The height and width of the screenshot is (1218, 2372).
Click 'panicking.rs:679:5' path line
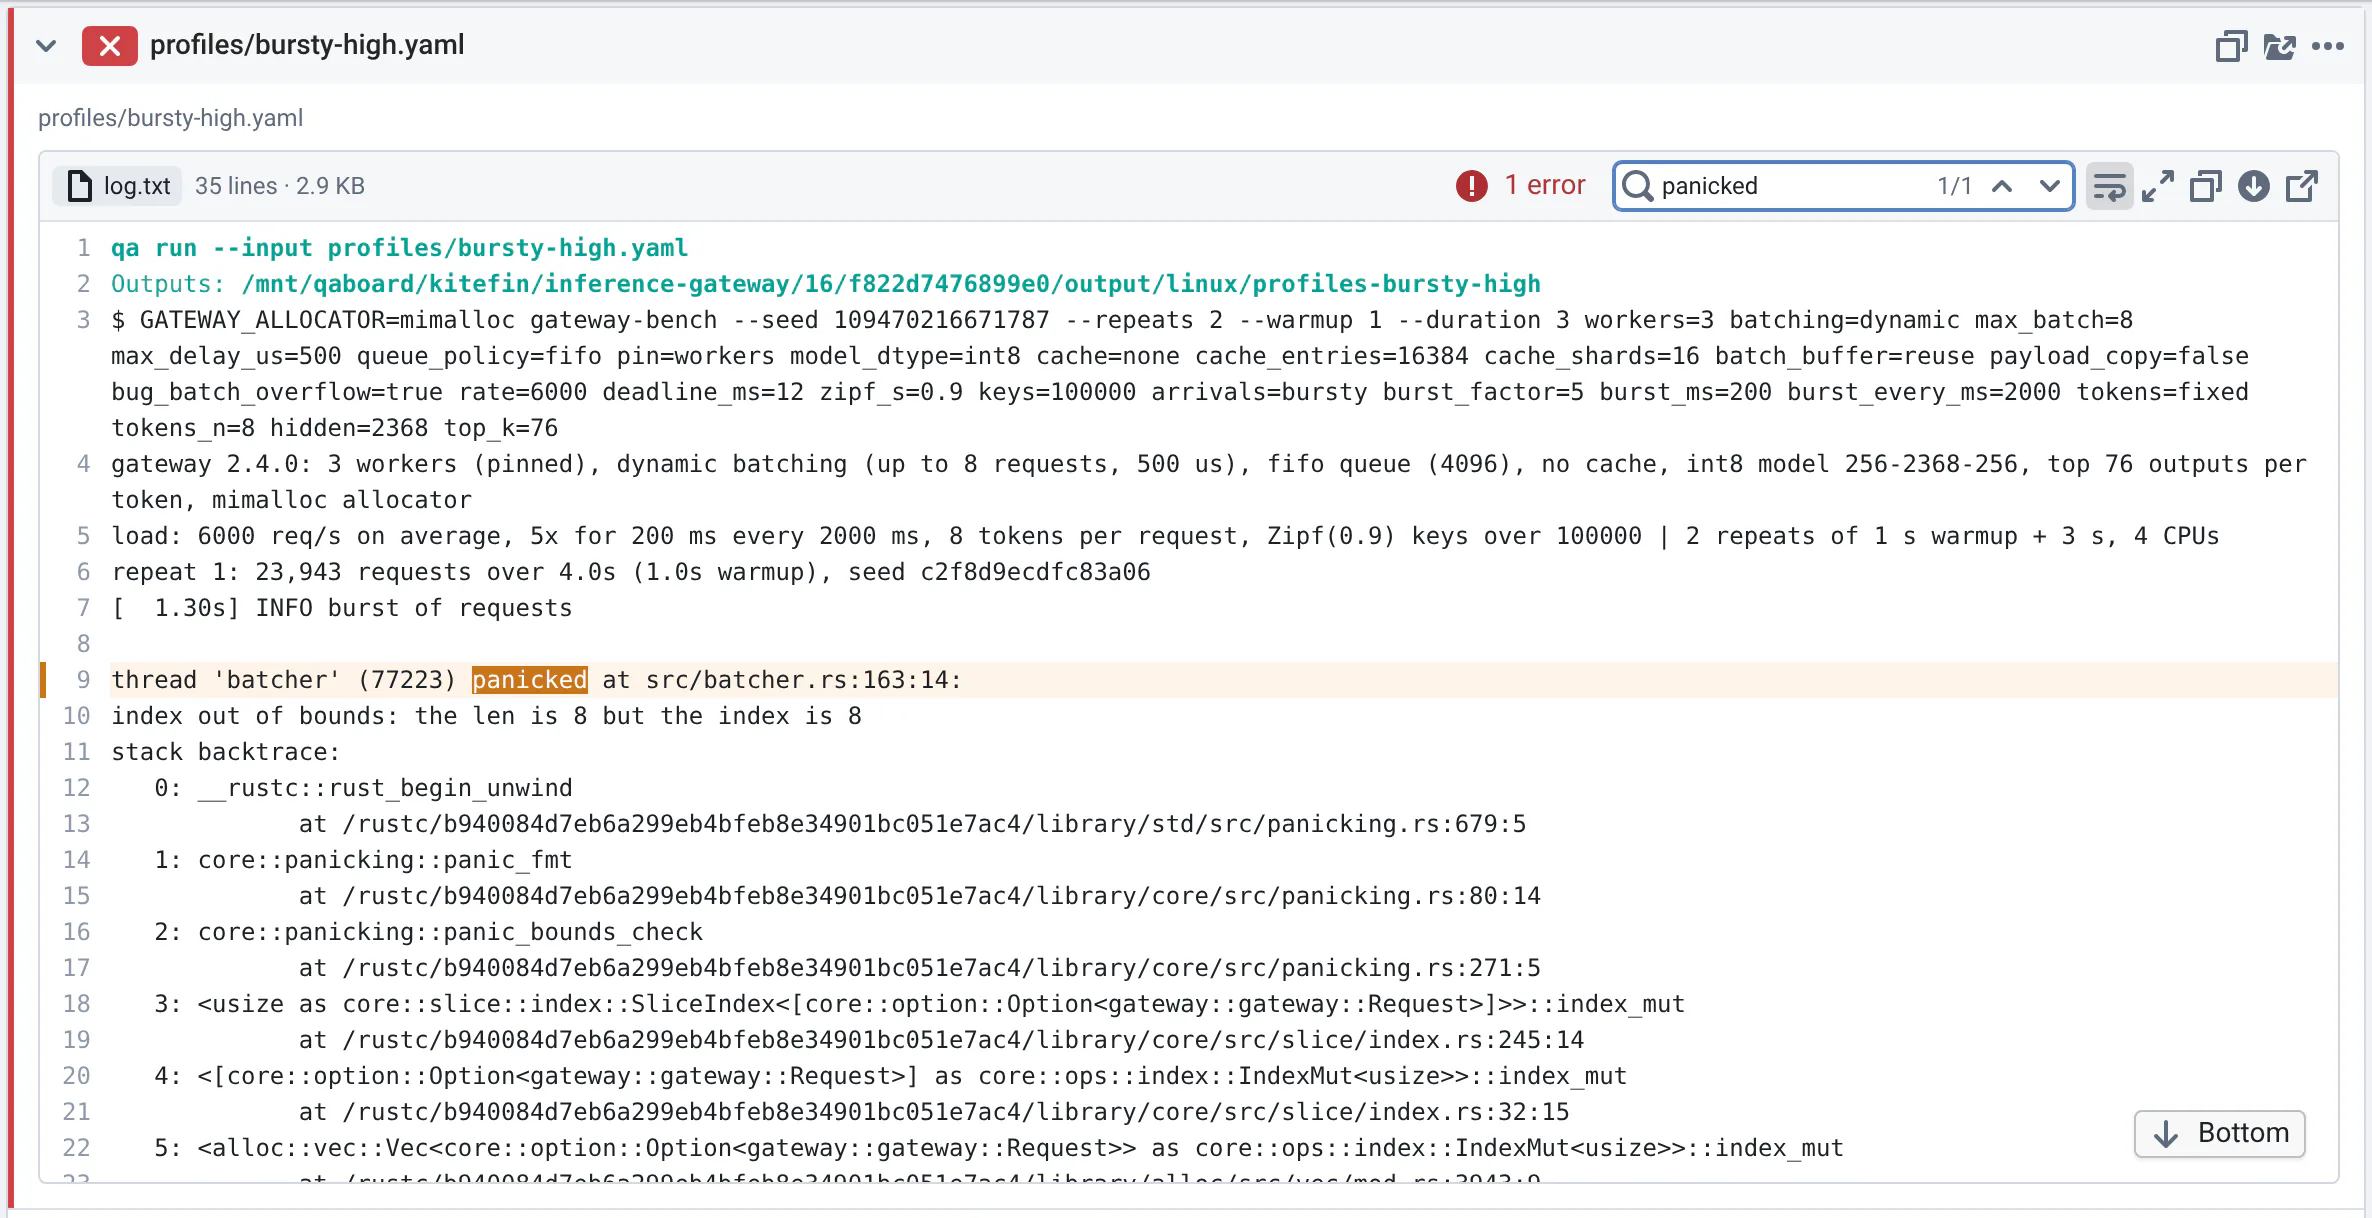click(x=912, y=824)
